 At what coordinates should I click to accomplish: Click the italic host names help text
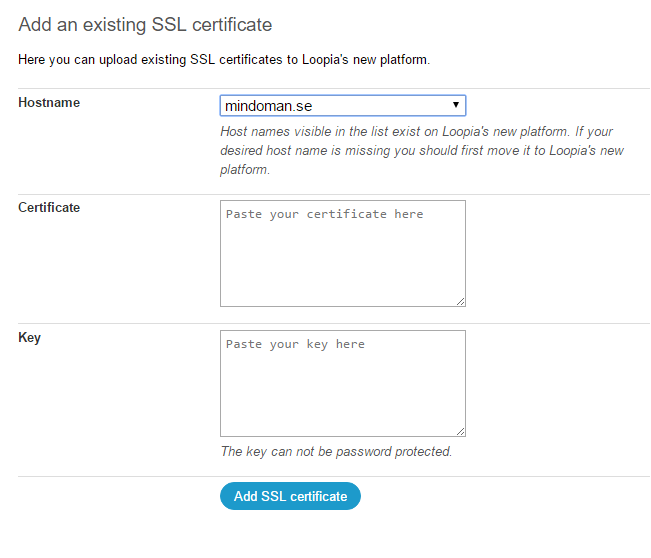pyautogui.click(x=422, y=150)
